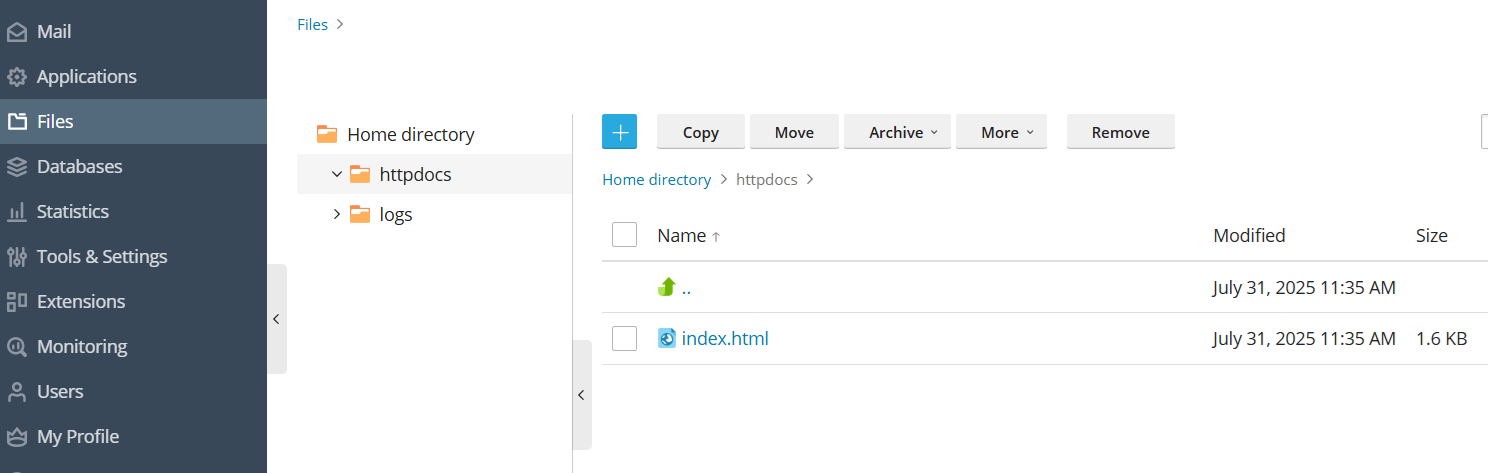Click the index.html file type icon
The width and height of the screenshot is (1488, 473).
[x=667, y=339]
